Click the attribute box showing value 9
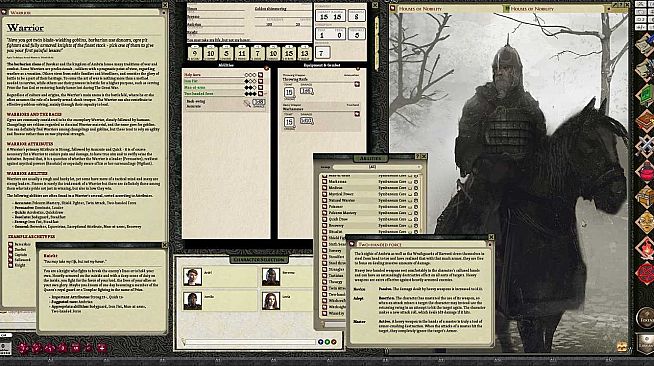 [195, 53]
